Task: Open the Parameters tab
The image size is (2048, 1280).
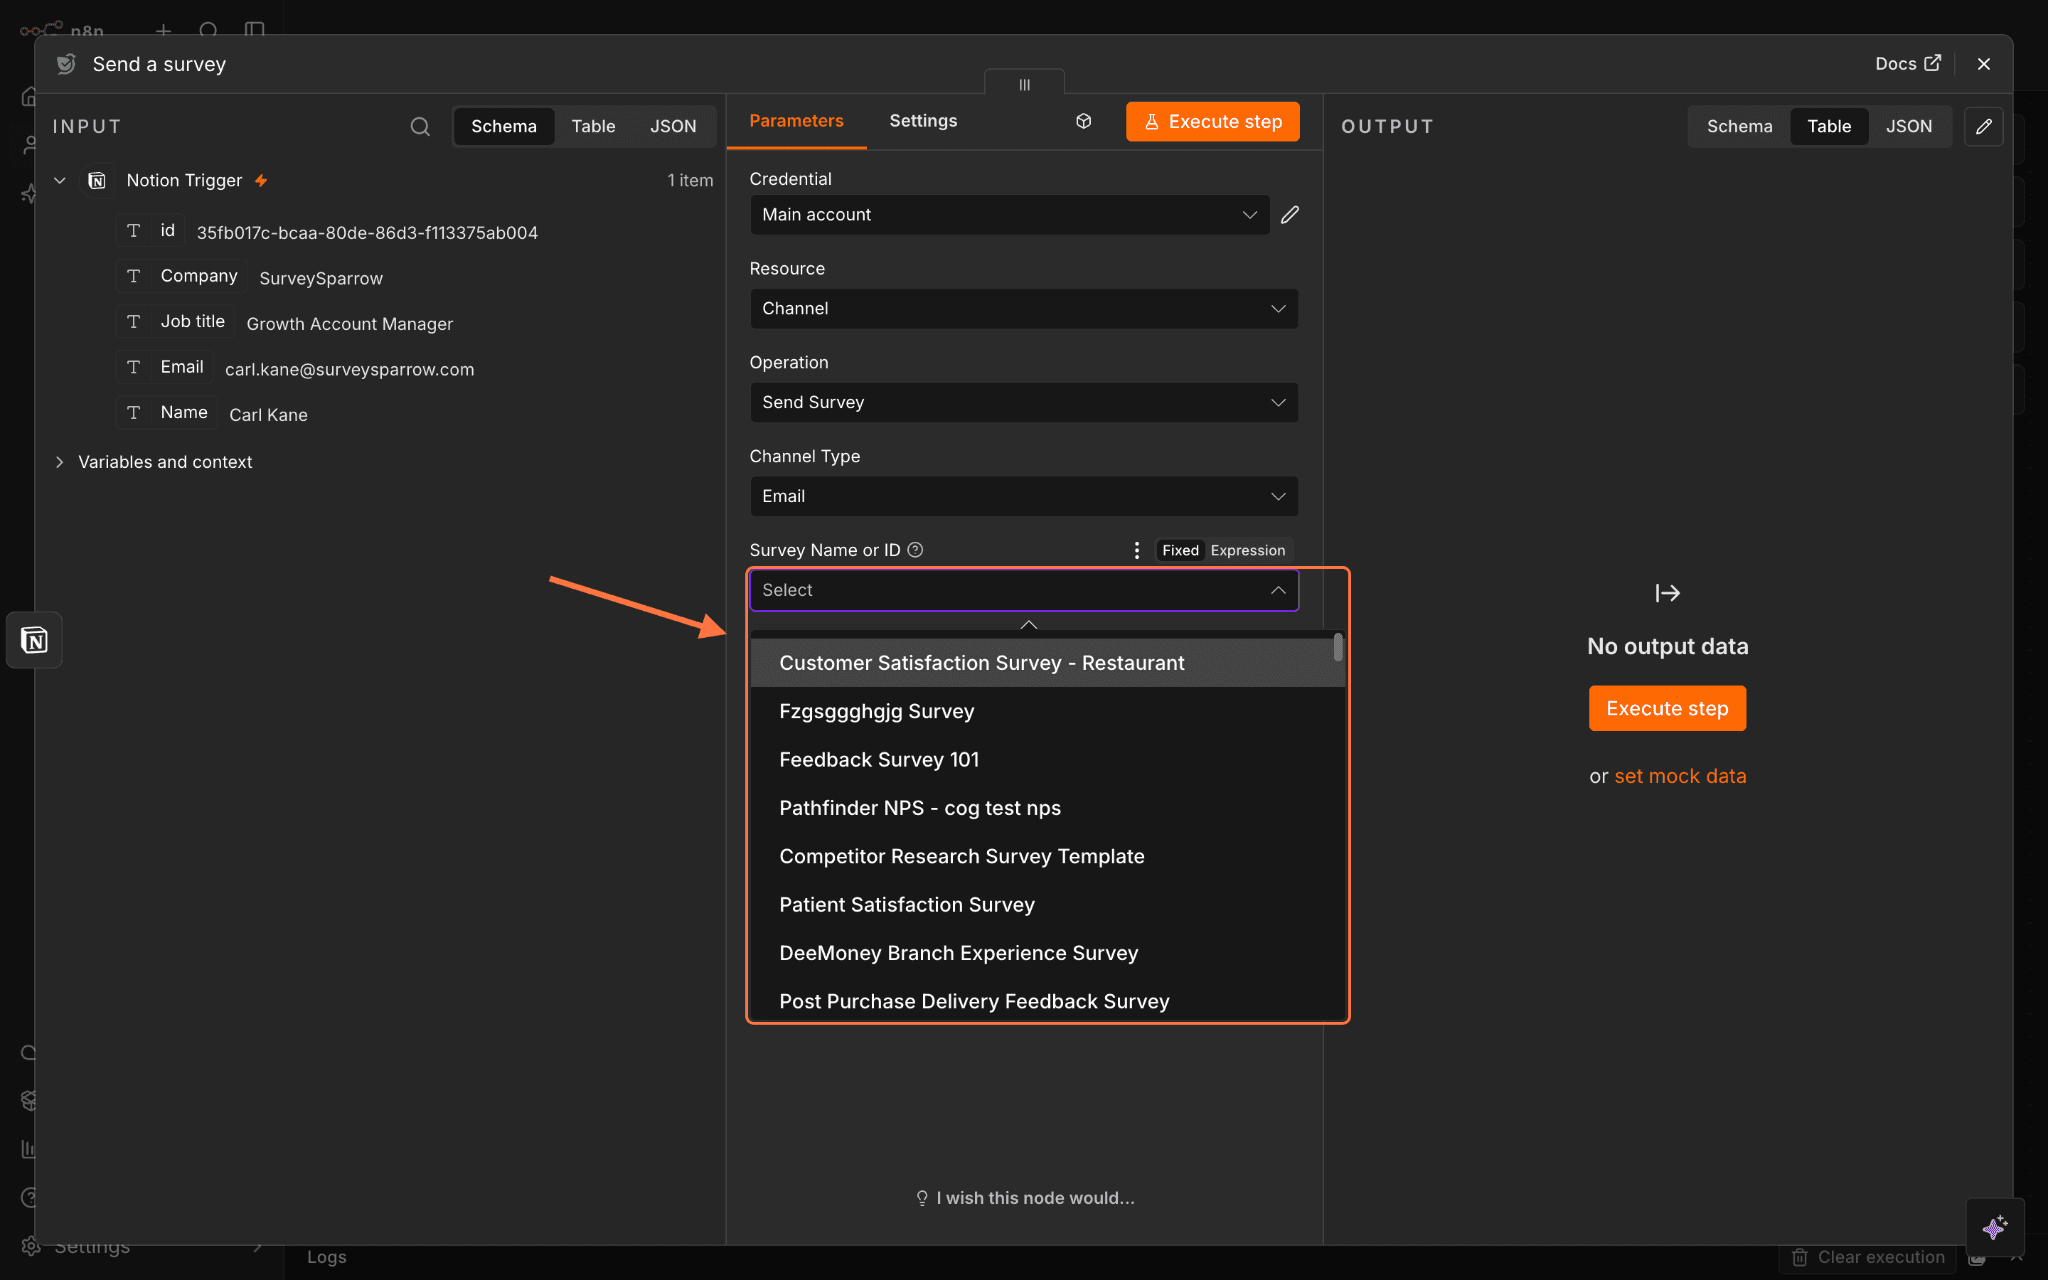Action: coord(796,121)
